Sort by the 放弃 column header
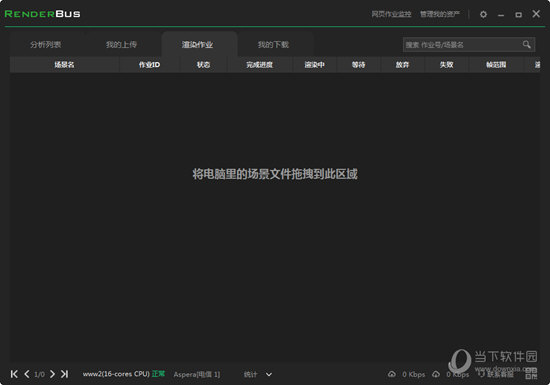This screenshot has width=550, height=385. point(402,65)
